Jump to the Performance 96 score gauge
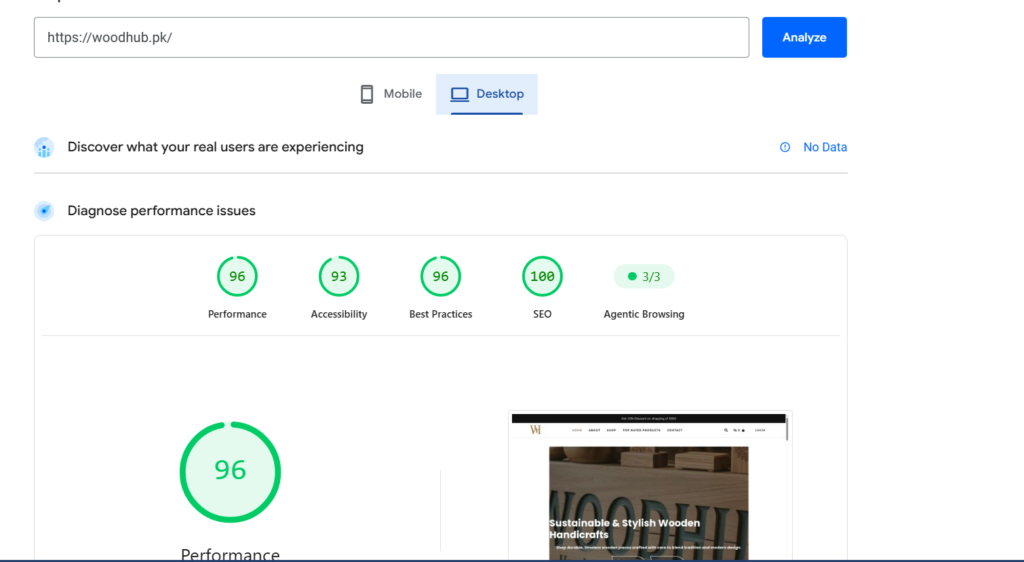The width and height of the screenshot is (1024, 562). coord(237,276)
